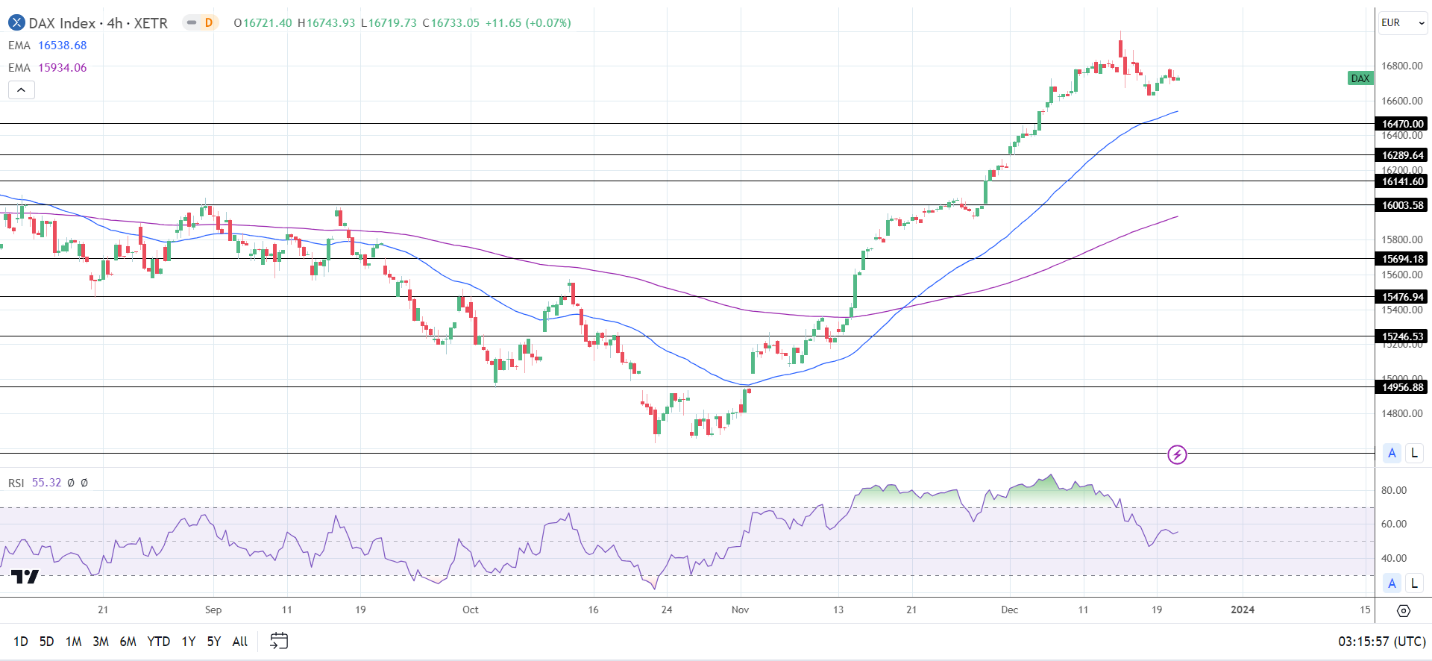
Task: Select the 1Y time range
Action: [x=188, y=641]
